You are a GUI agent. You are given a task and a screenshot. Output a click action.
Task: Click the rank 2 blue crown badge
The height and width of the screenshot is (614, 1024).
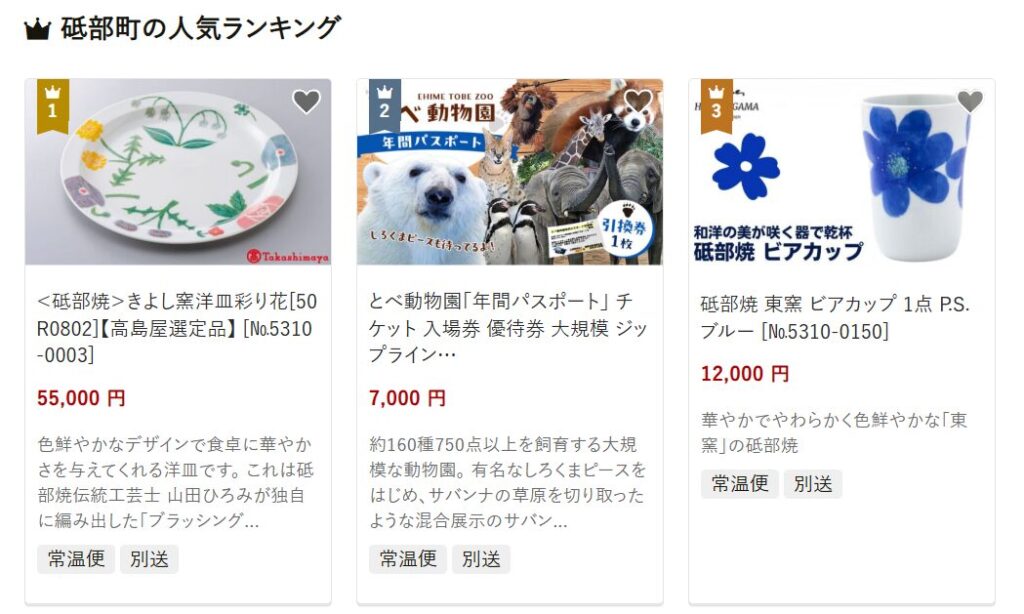tap(385, 106)
